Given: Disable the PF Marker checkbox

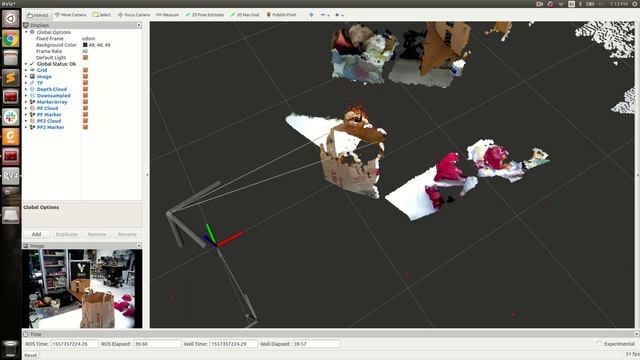Looking at the screenshot, I should pyautogui.click(x=85, y=114).
